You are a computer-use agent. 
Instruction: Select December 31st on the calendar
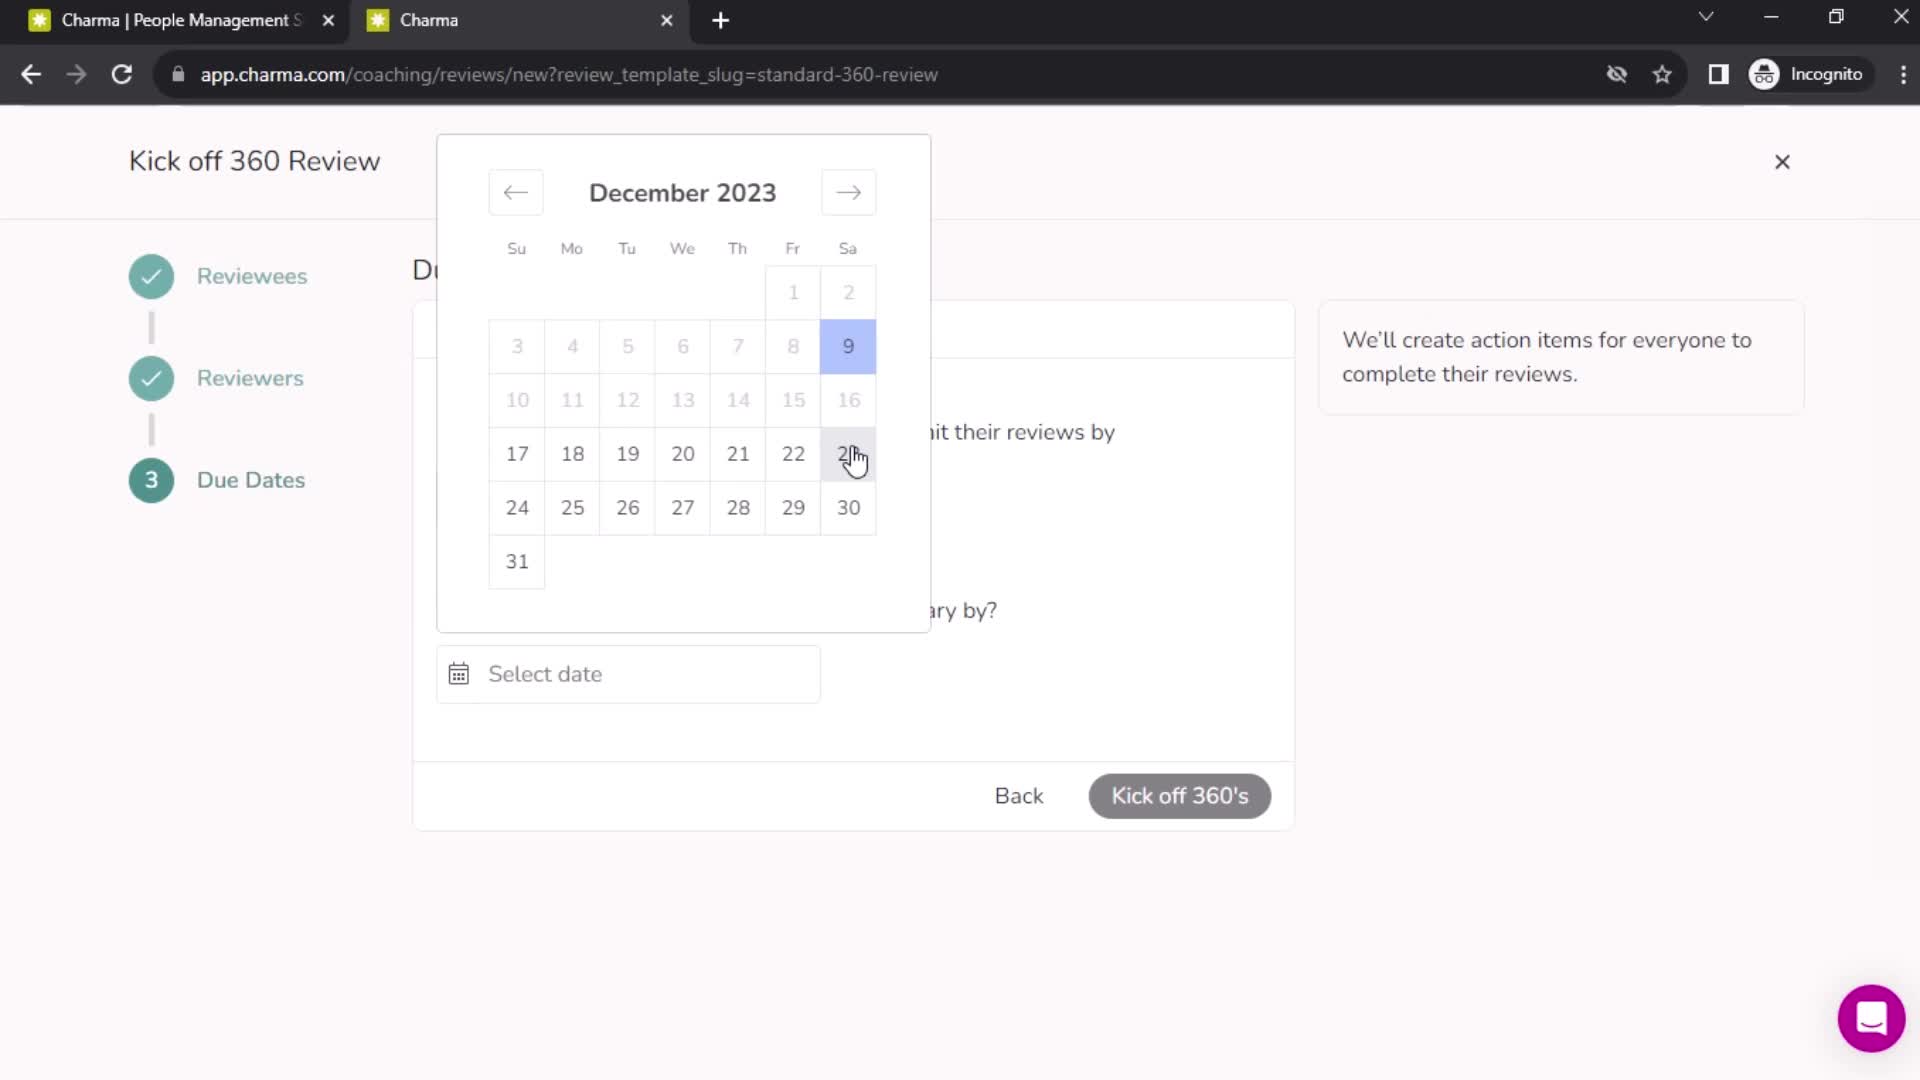[x=517, y=562]
